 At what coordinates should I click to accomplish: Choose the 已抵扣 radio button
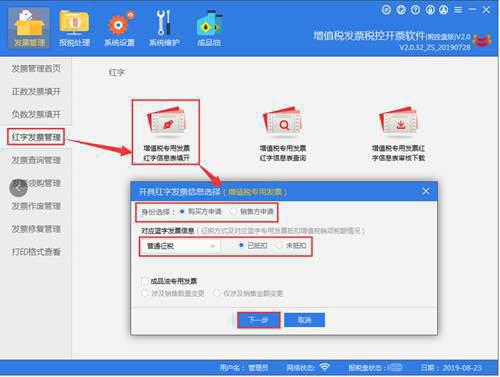[x=253, y=246]
